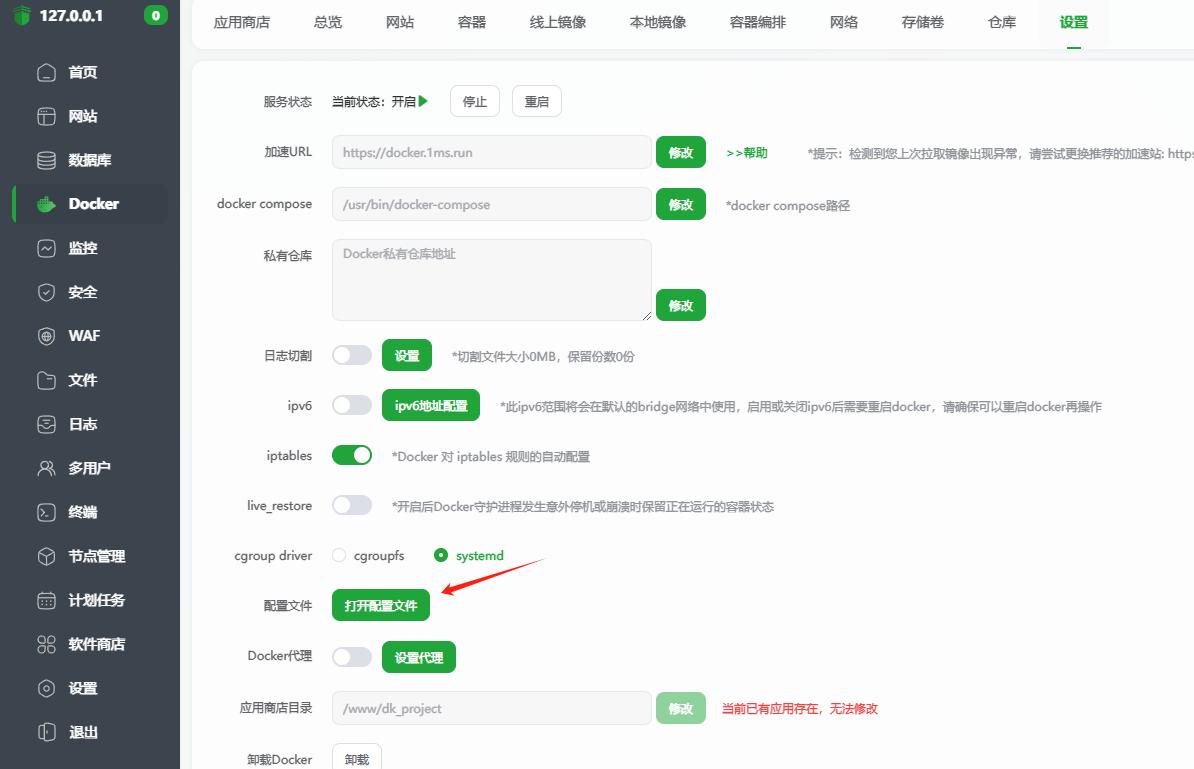The image size is (1194, 769).
Task: Click the 打开配置文件 button
Action: tap(380, 604)
